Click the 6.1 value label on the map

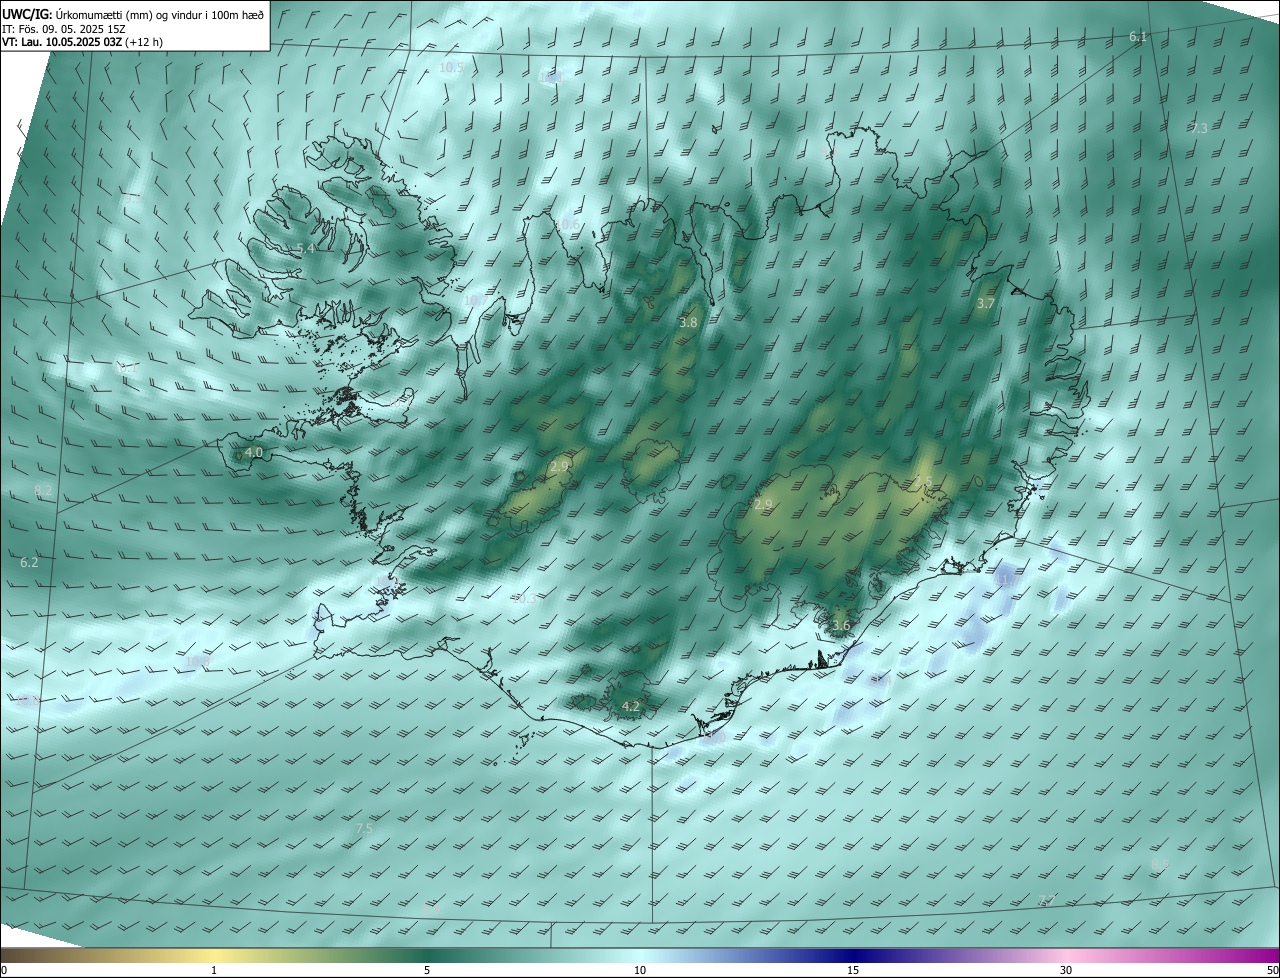point(1138,36)
